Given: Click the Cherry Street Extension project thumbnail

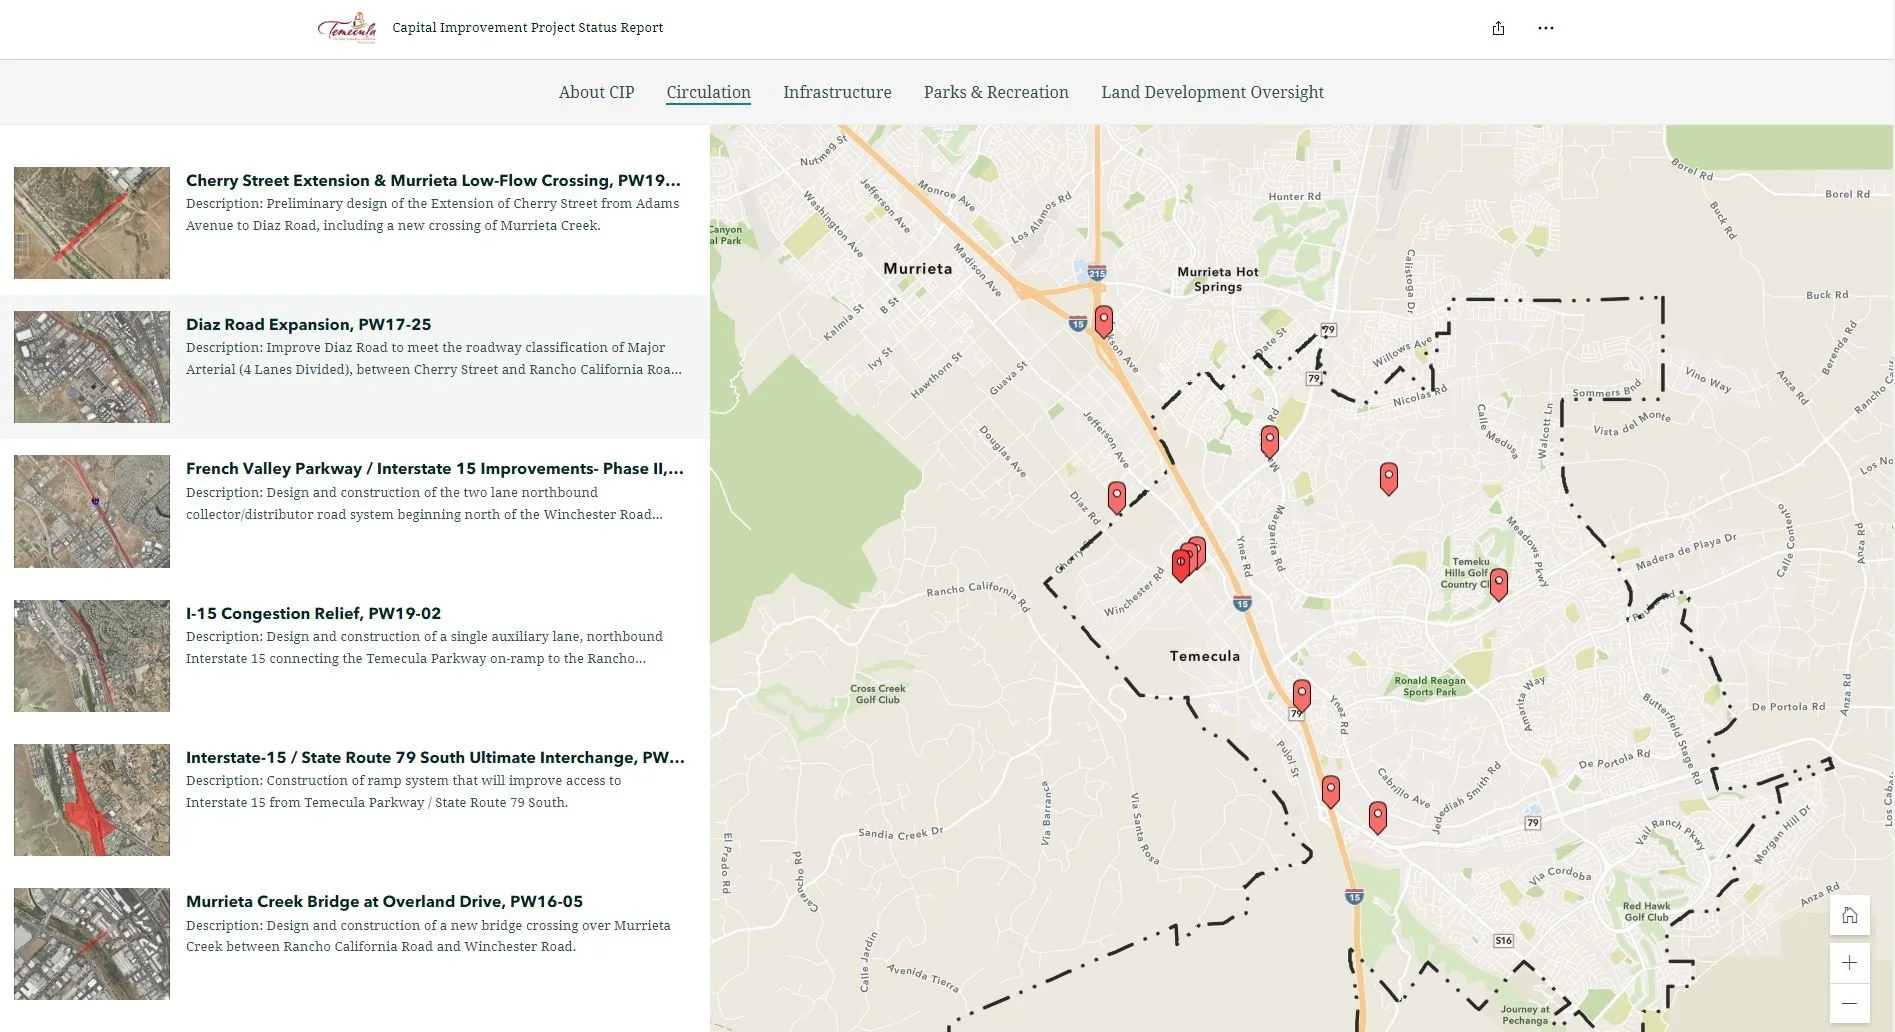Looking at the screenshot, I should 90,222.
